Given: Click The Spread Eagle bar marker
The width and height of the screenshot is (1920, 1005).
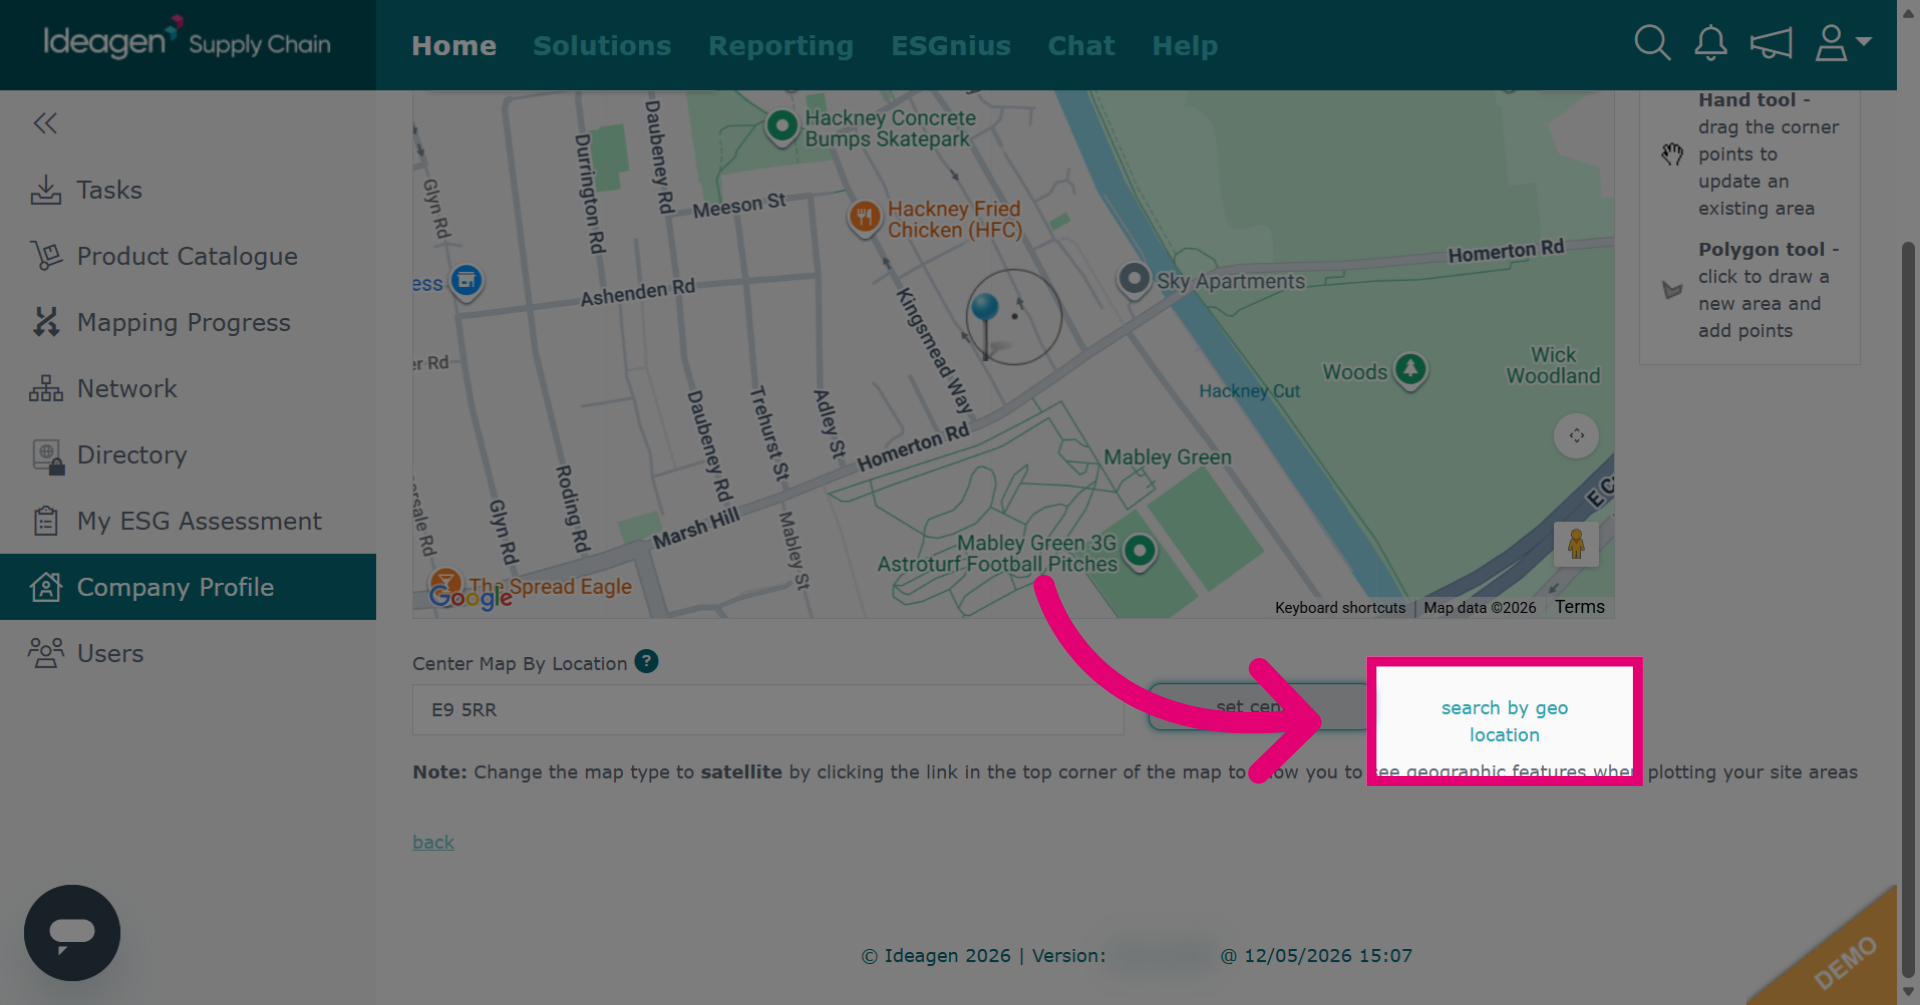Looking at the screenshot, I should click(x=445, y=583).
